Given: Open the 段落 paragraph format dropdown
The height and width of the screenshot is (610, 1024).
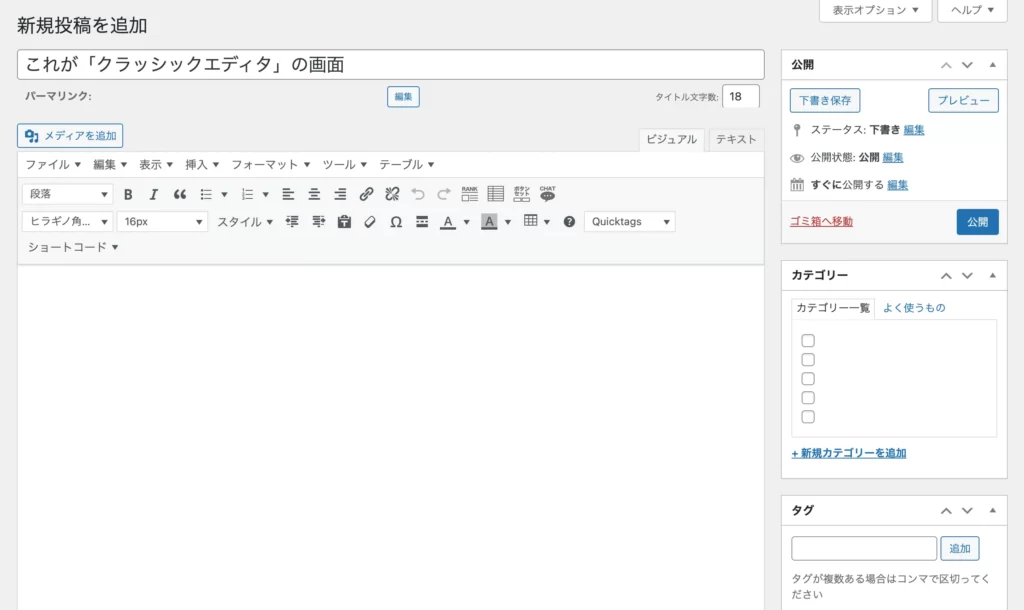Looking at the screenshot, I should pos(68,194).
